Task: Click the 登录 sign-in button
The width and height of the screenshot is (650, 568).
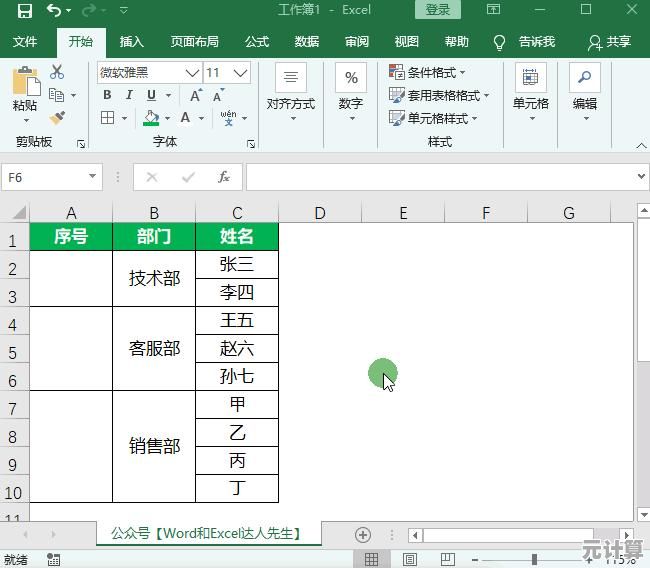Action: coord(438,10)
